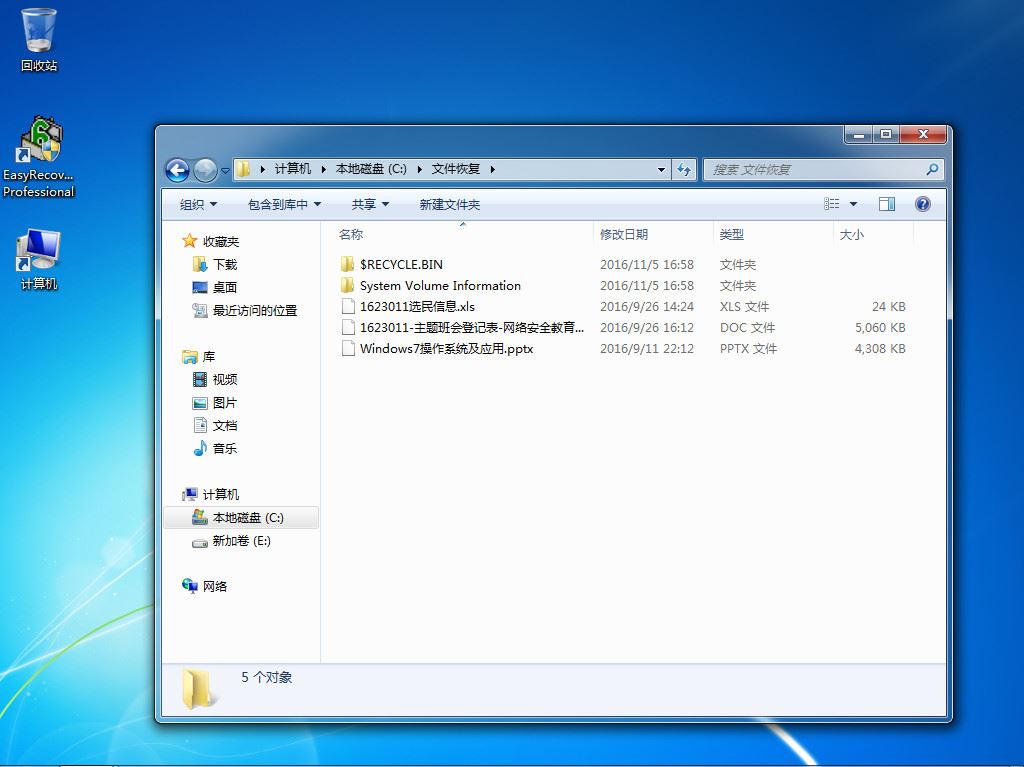The width and height of the screenshot is (1024, 767).
Task: Open the address bar history dropdown
Action: click(x=662, y=170)
